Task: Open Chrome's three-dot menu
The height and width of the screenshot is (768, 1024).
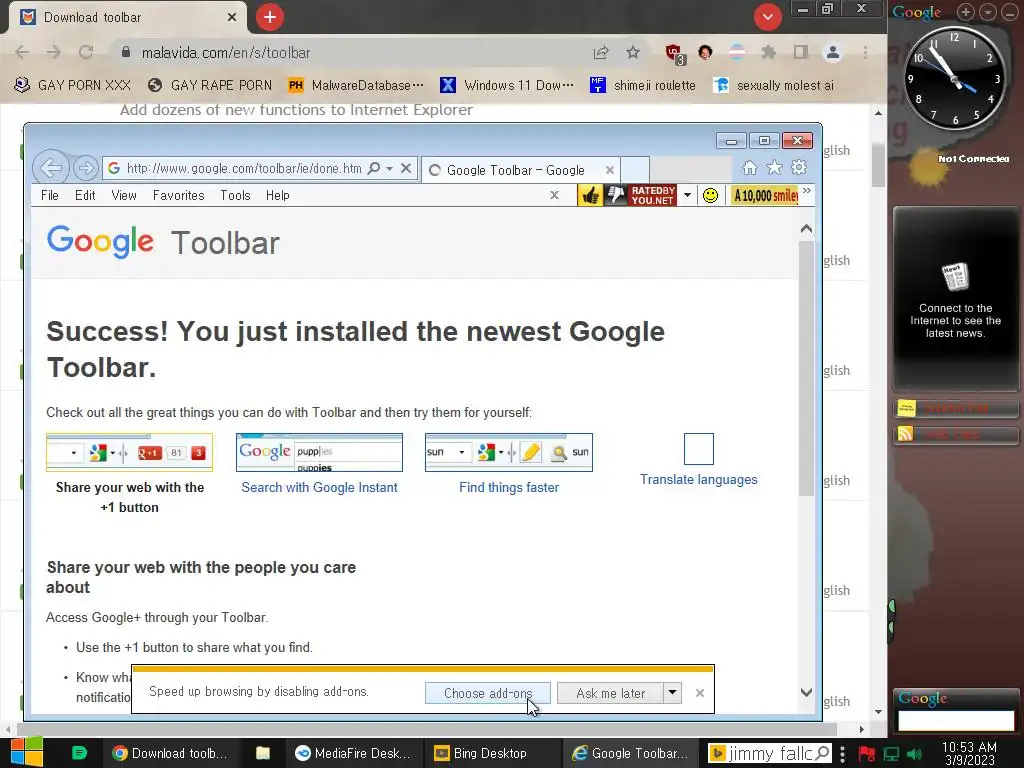Action: [x=865, y=52]
